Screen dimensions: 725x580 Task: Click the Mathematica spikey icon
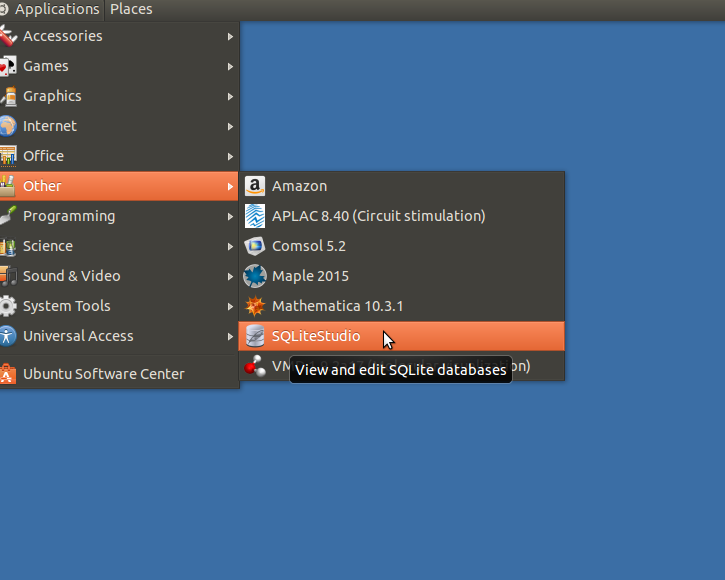click(x=255, y=306)
